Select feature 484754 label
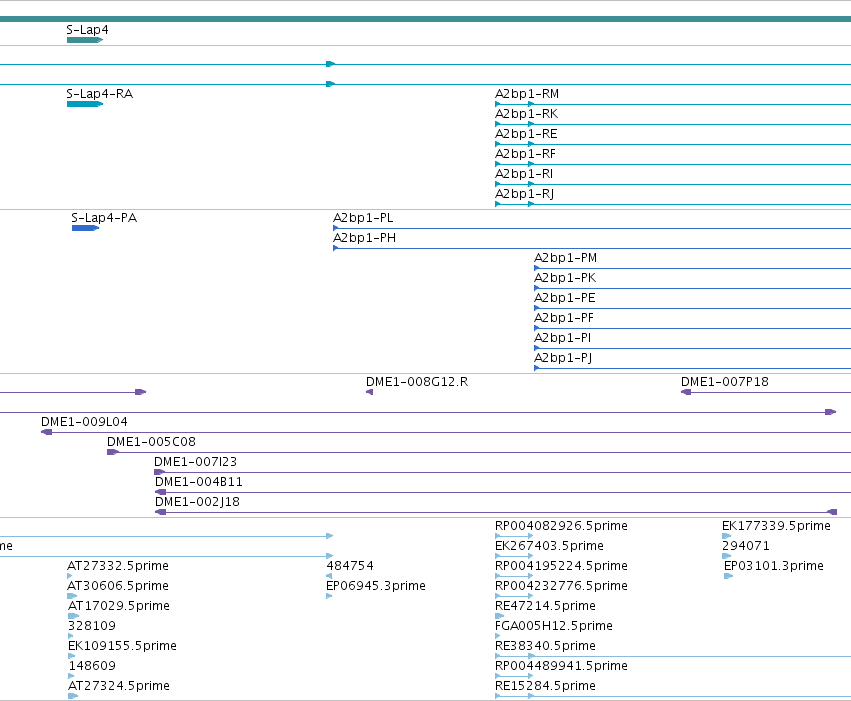 click(x=350, y=566)
